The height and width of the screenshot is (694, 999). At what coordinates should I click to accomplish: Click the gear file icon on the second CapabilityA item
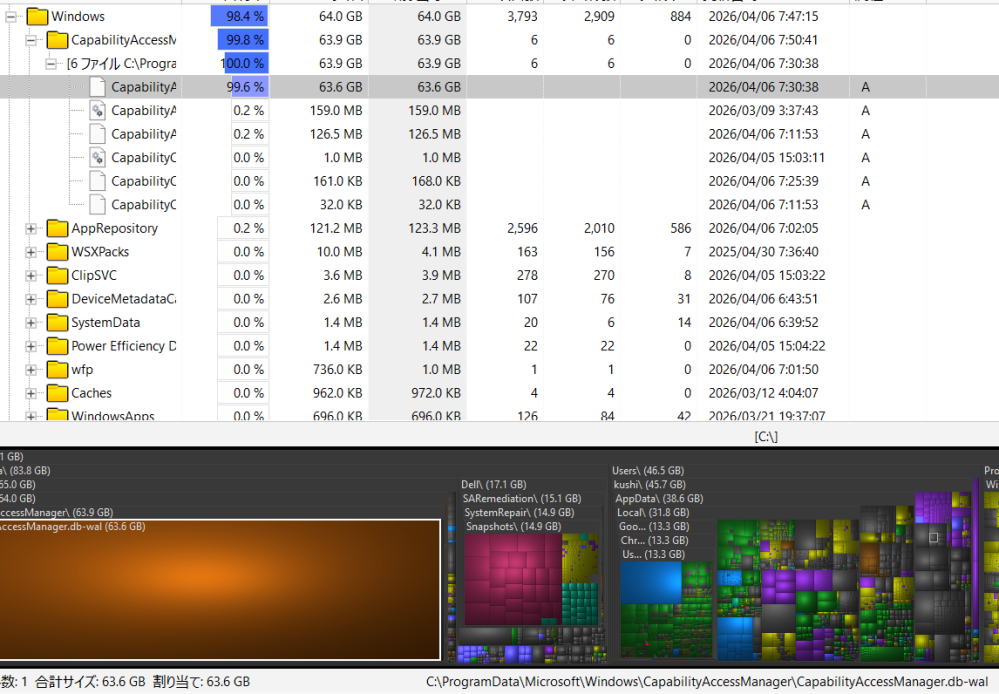coord(99,110)
